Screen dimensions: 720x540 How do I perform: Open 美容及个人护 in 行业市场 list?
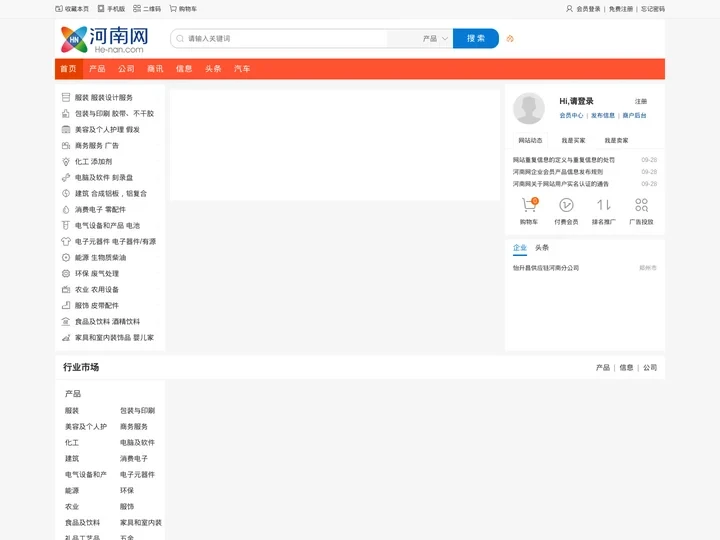tap(86, 427)
